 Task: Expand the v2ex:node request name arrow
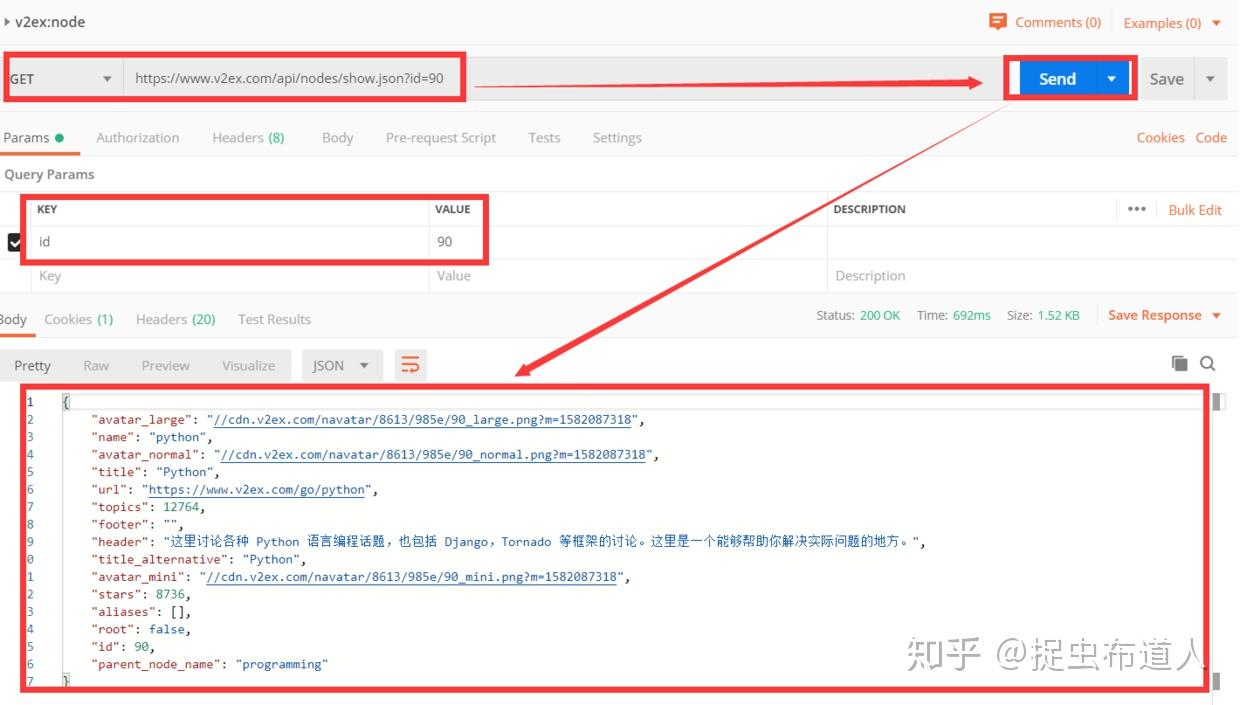pos(9,21)
